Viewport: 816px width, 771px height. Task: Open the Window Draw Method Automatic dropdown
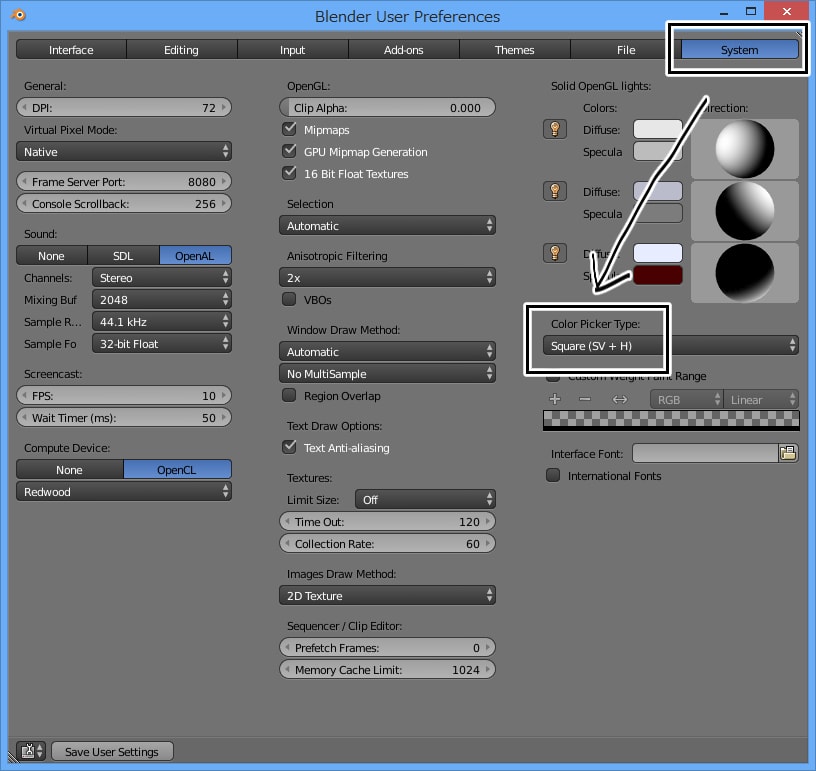point(387,351)
